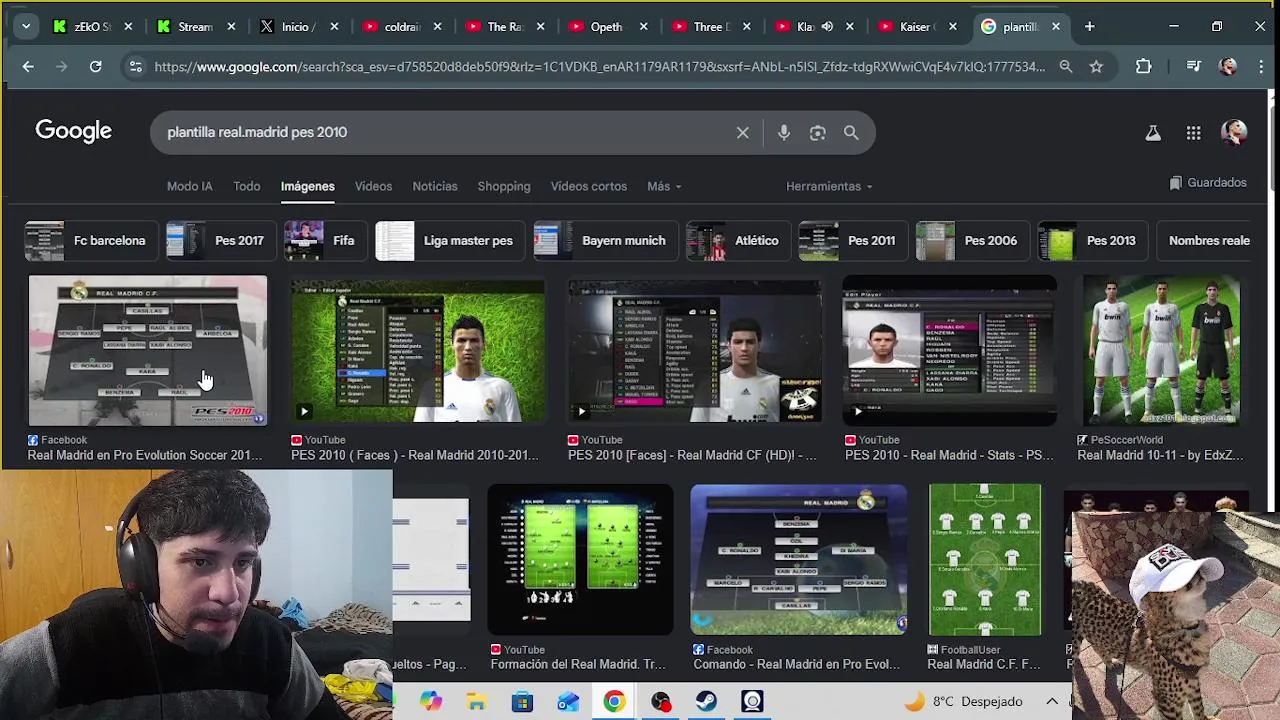Image resolution: width=1280 pixels, height=720 pixels.
Task: Show hidden system tray icons chevron
Action: tap(1052, 701)
